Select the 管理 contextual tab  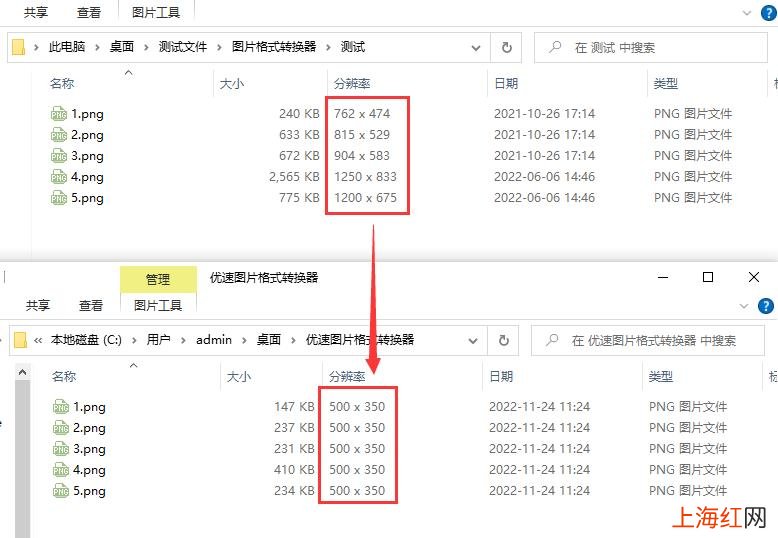(158, 279)
